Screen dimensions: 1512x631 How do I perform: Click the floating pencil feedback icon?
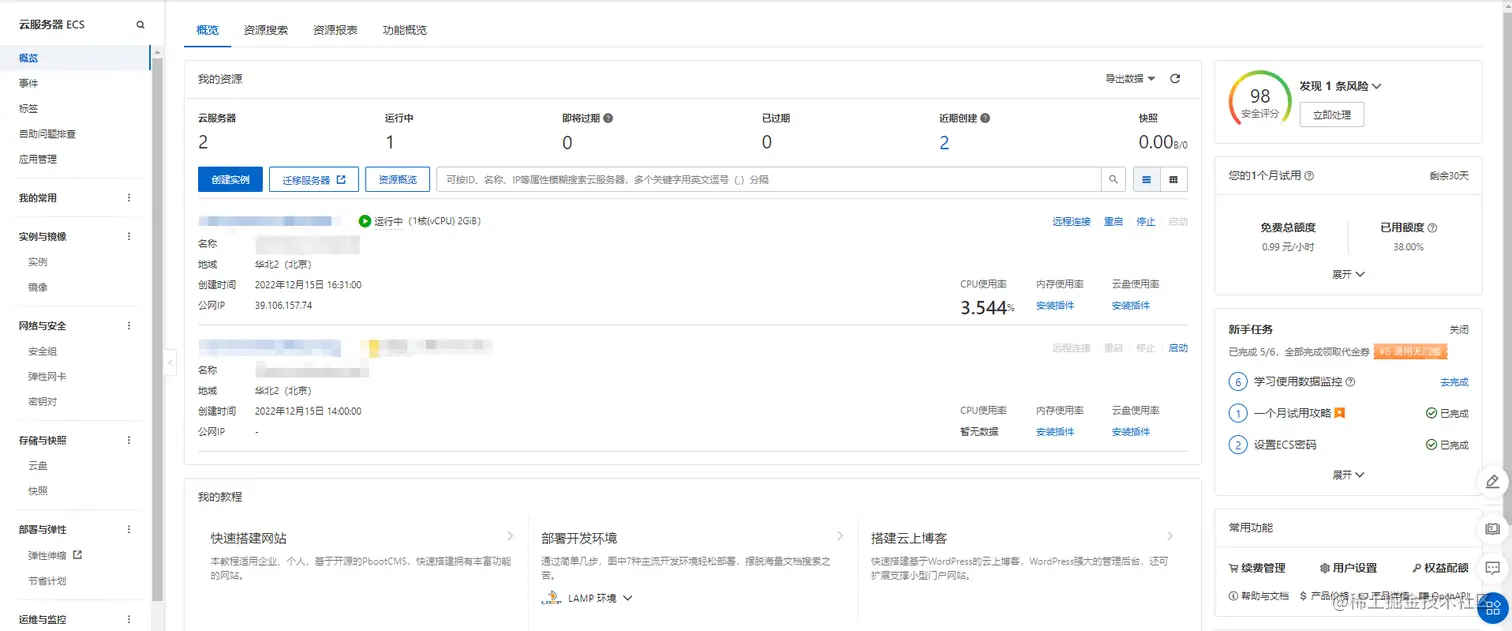pos(1492,482)
